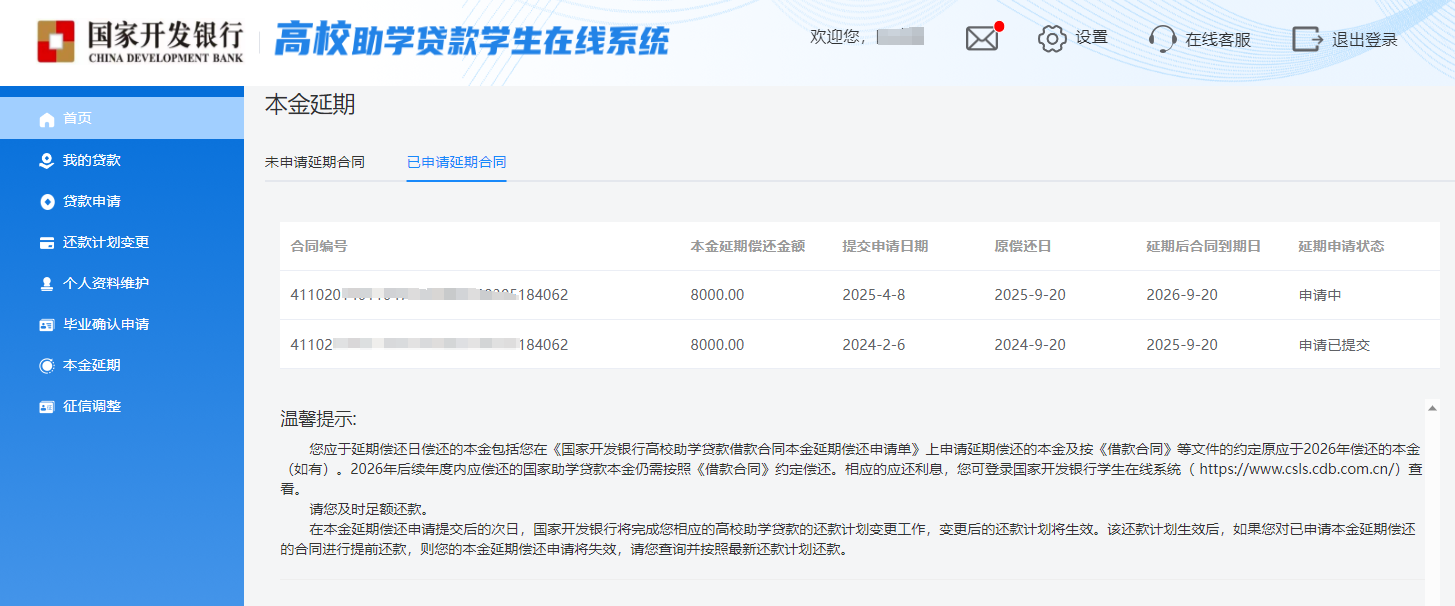Image resolution: width=1455 pixels, height=606 pixels.
Task: Select the 已申请延期合同 tab
Action: (456, 162)
